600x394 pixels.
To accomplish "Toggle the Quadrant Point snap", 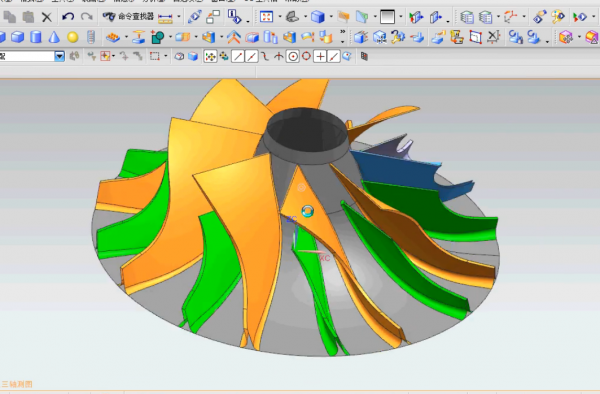I will 307,57.
